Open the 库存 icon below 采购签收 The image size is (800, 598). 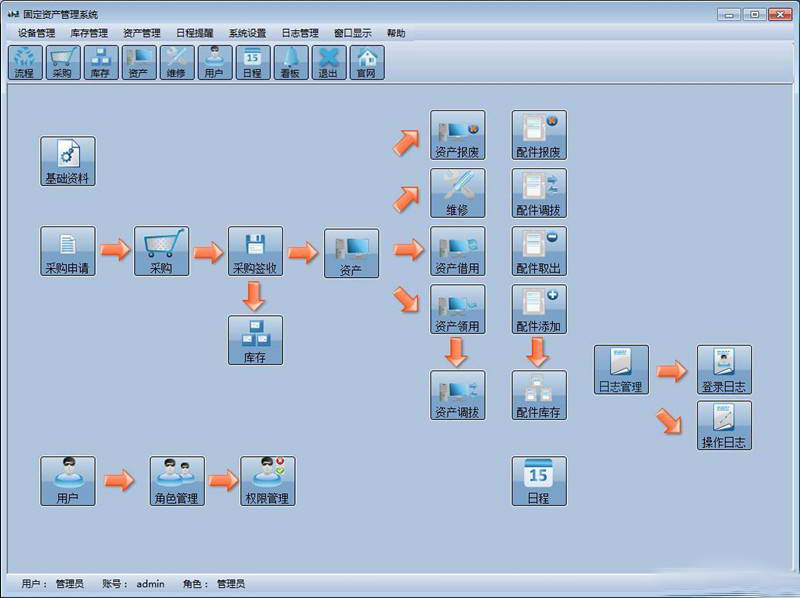tap(255, 340)
